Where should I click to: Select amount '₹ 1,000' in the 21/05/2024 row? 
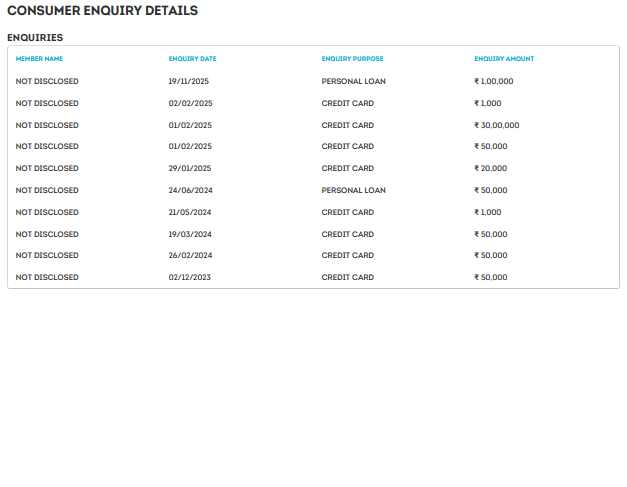click(488, 212)
